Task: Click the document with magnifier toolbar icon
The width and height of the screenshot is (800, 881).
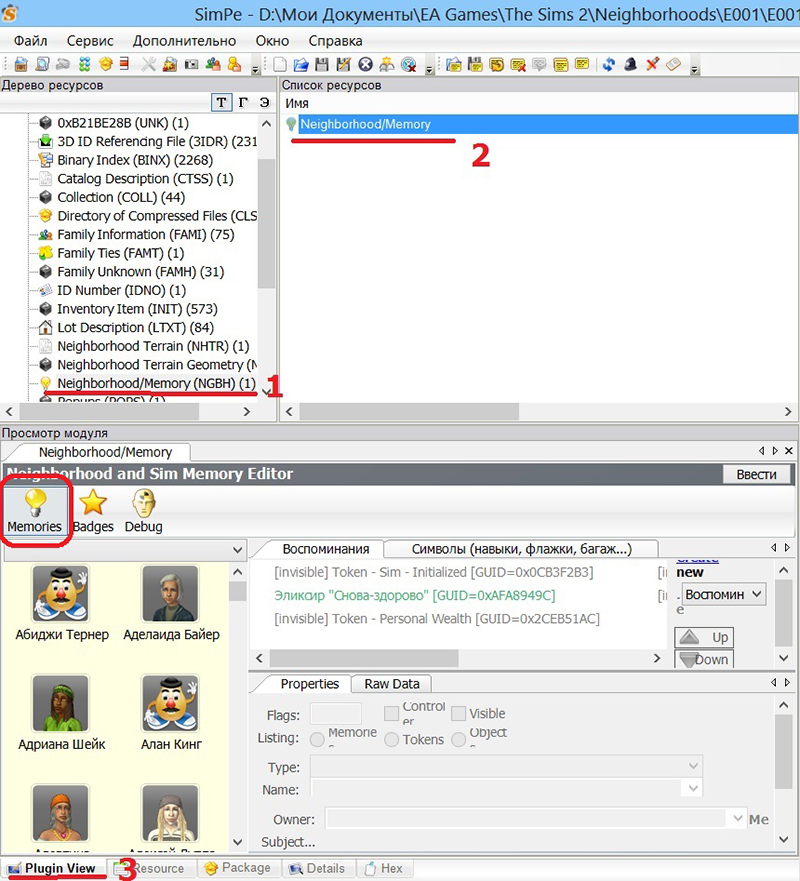Action: (42, 65)
